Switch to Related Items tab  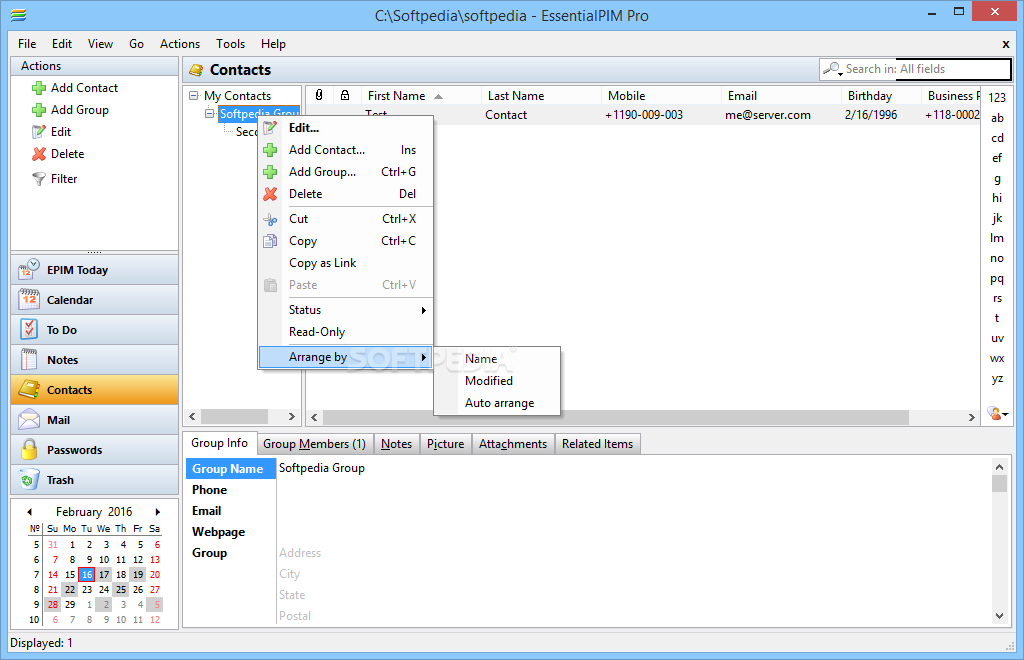pos(597,444)
